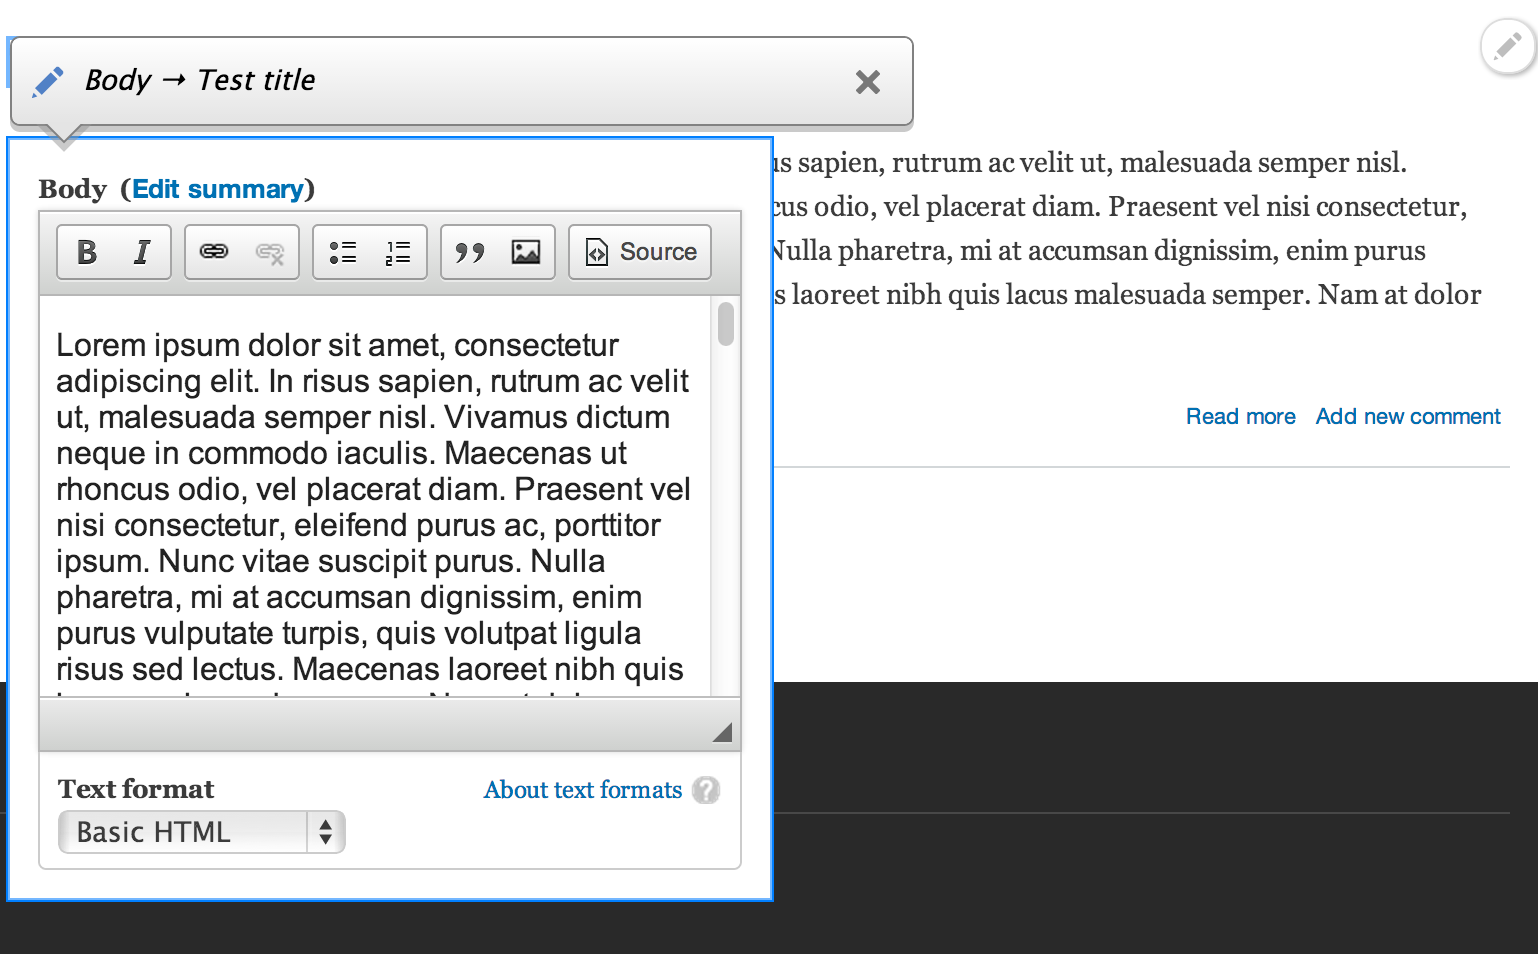Screen dimensions: 1538x954
Task: Click the pencil icon in the Body tooltip
Action: click(47, 81)
